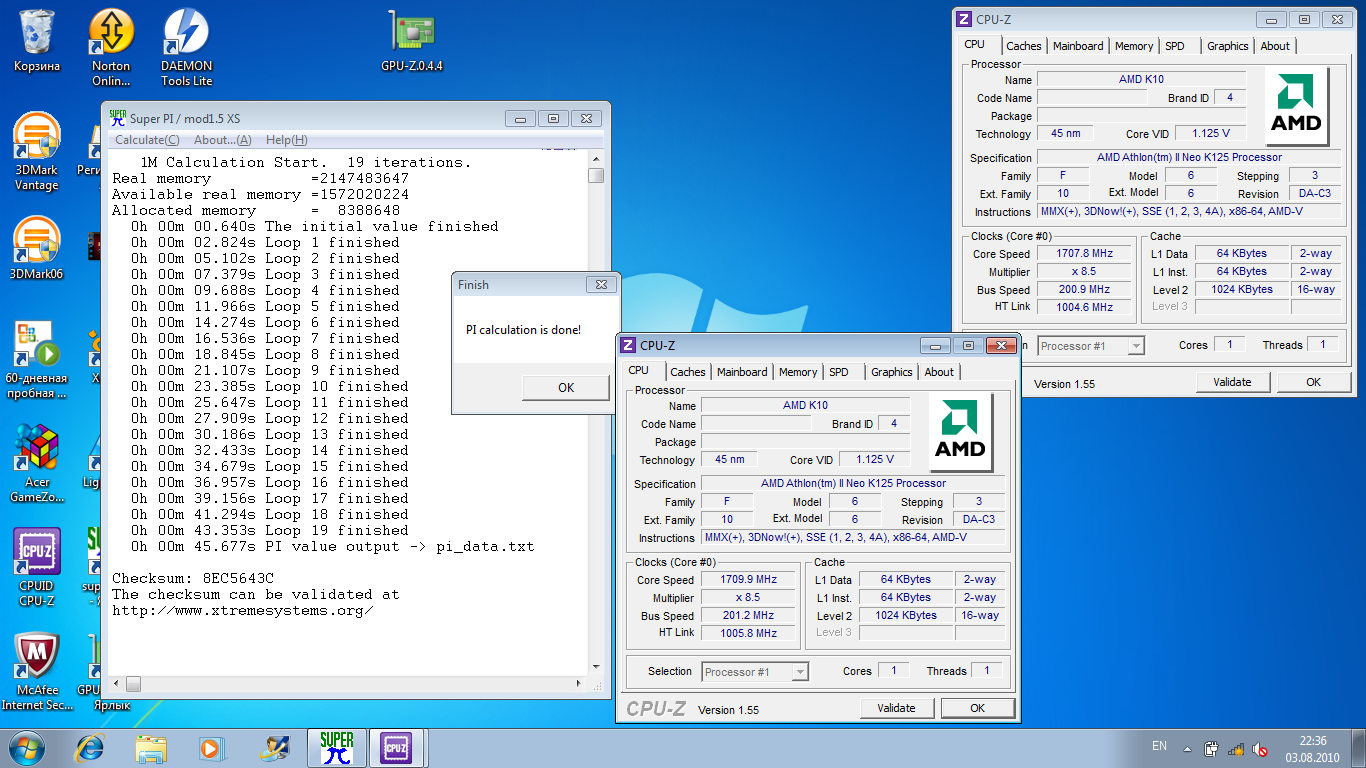Image resolution: width=1366 pixels, height=768 pixels.
Task: Open the Recycle Bin (Корзина) desktop icon
Action: pos(37,41)
